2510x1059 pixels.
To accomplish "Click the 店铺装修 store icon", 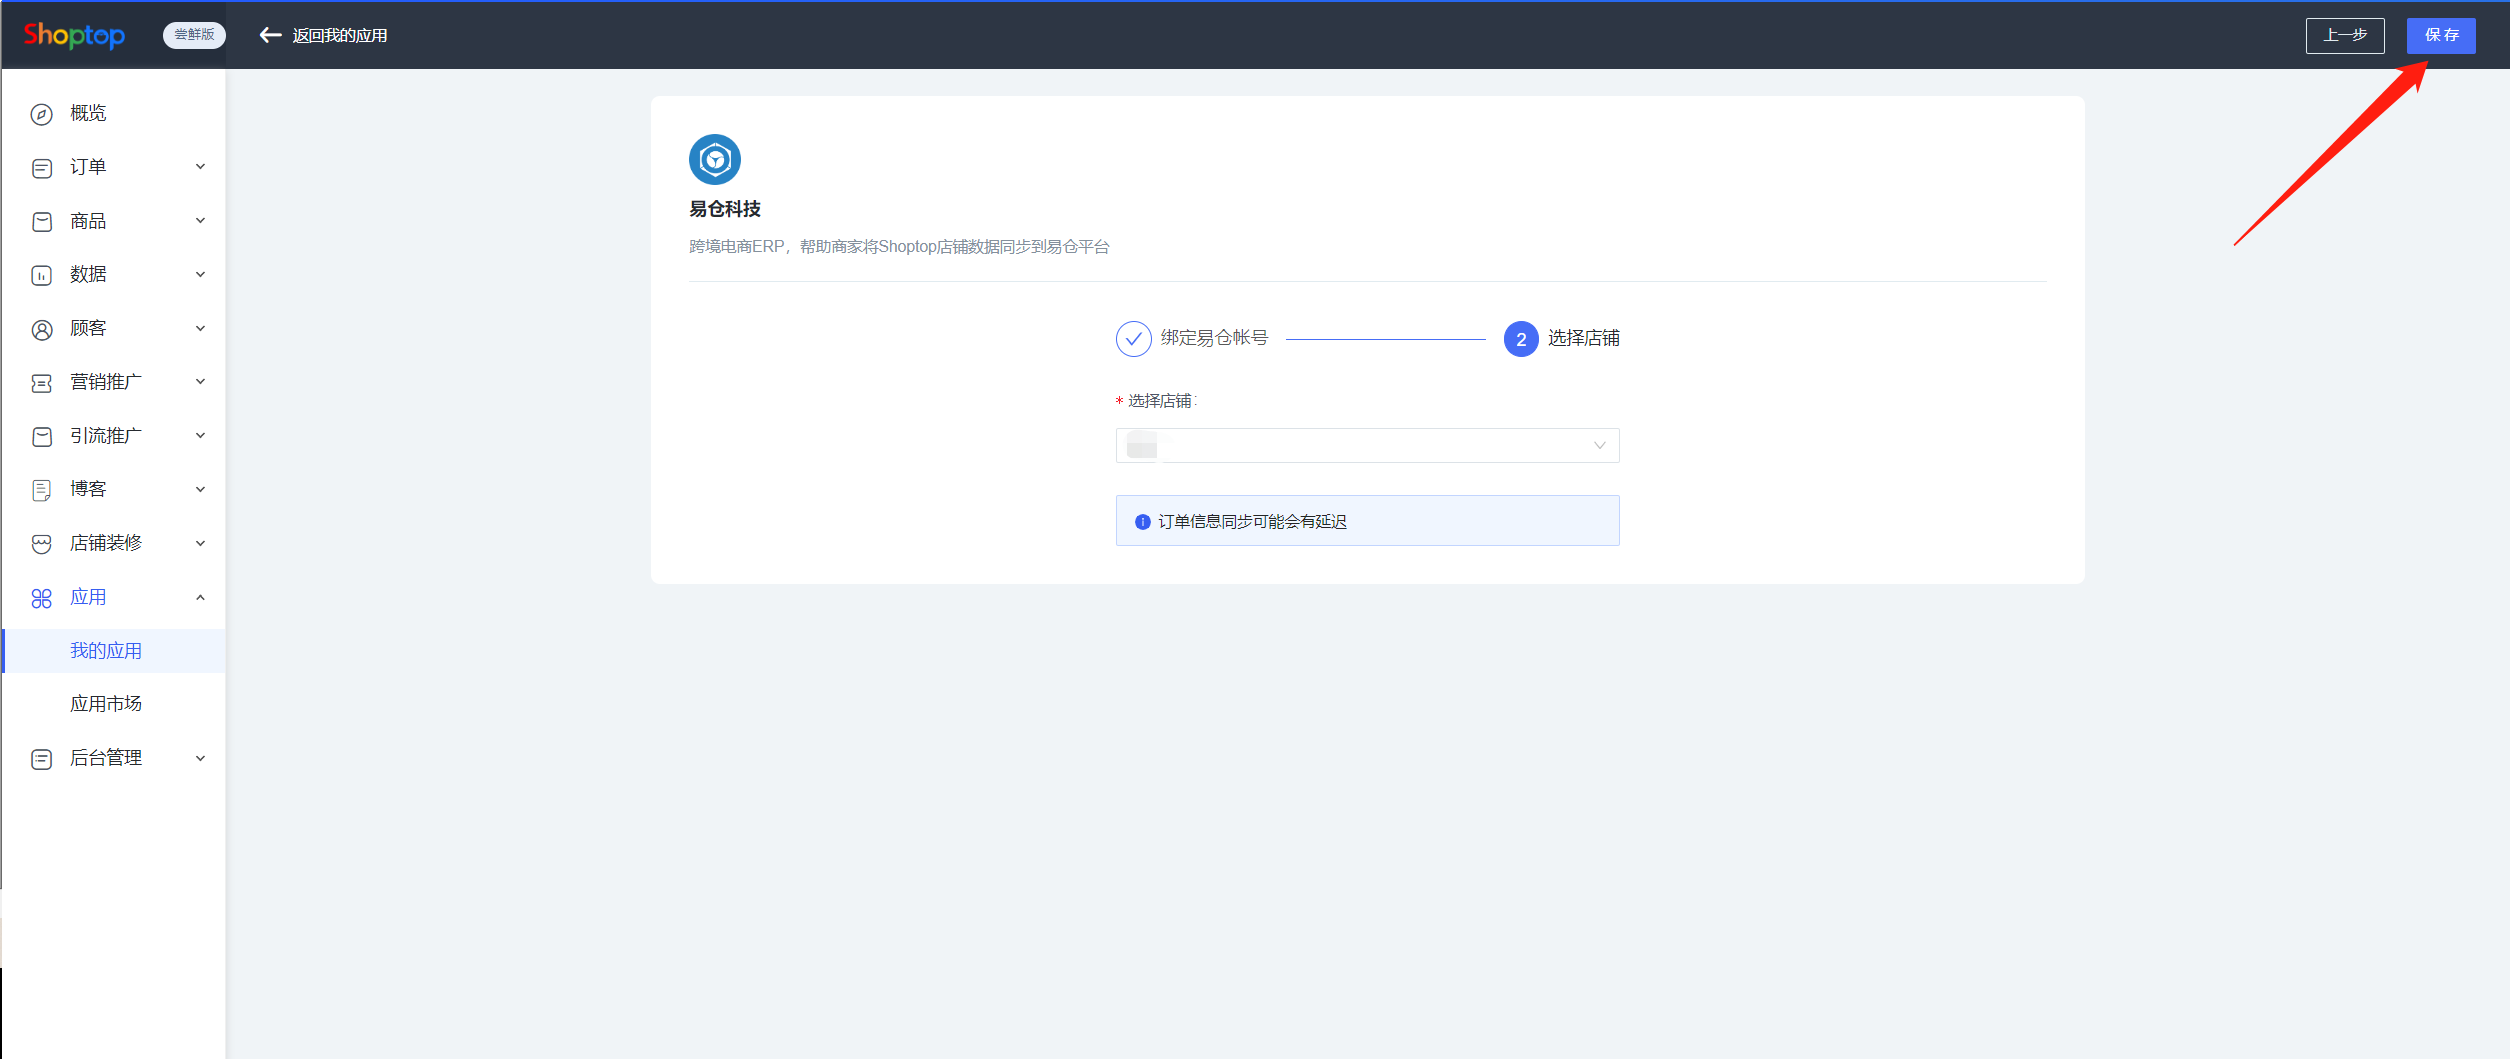I will [x=41, y=544].
